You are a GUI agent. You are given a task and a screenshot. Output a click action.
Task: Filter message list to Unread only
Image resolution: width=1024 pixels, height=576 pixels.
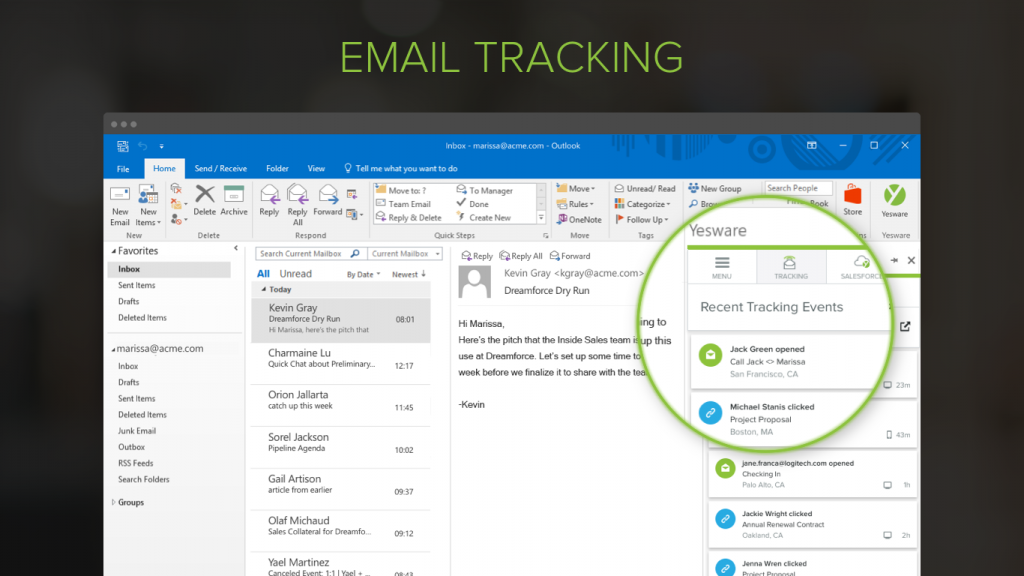298,273
